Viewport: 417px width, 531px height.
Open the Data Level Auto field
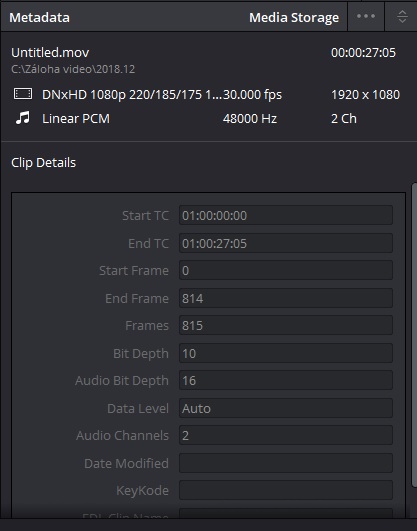[x=286, y=408]
